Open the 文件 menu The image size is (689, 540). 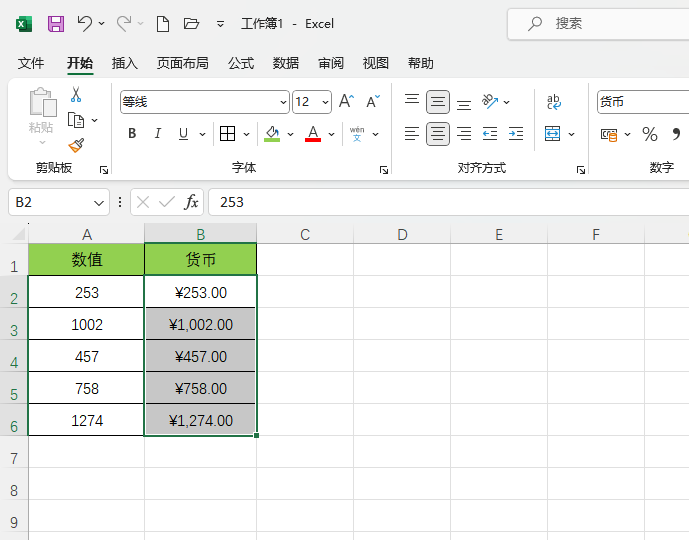[x=31, y=63]
